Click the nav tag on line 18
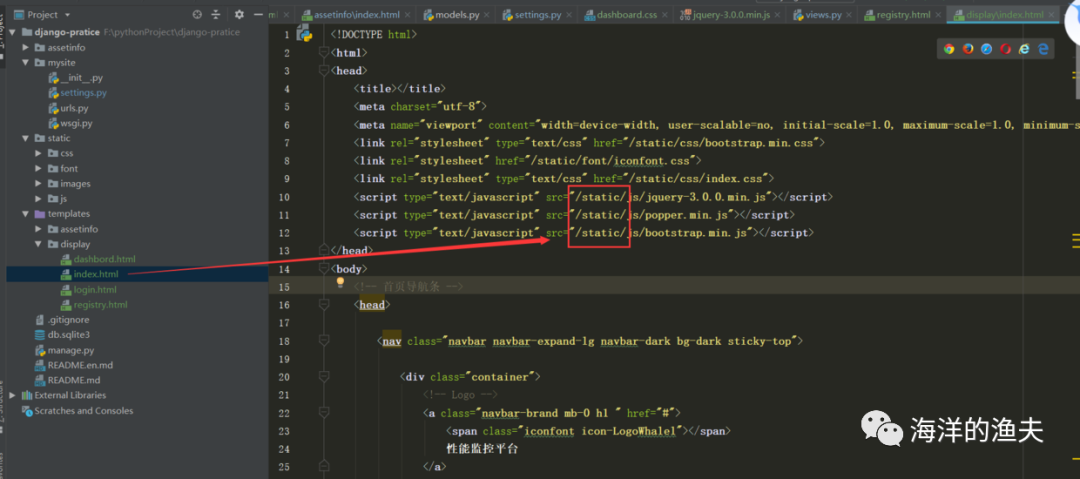The height and width of the screenshot is (479, 1080). [x=392, y=341]
